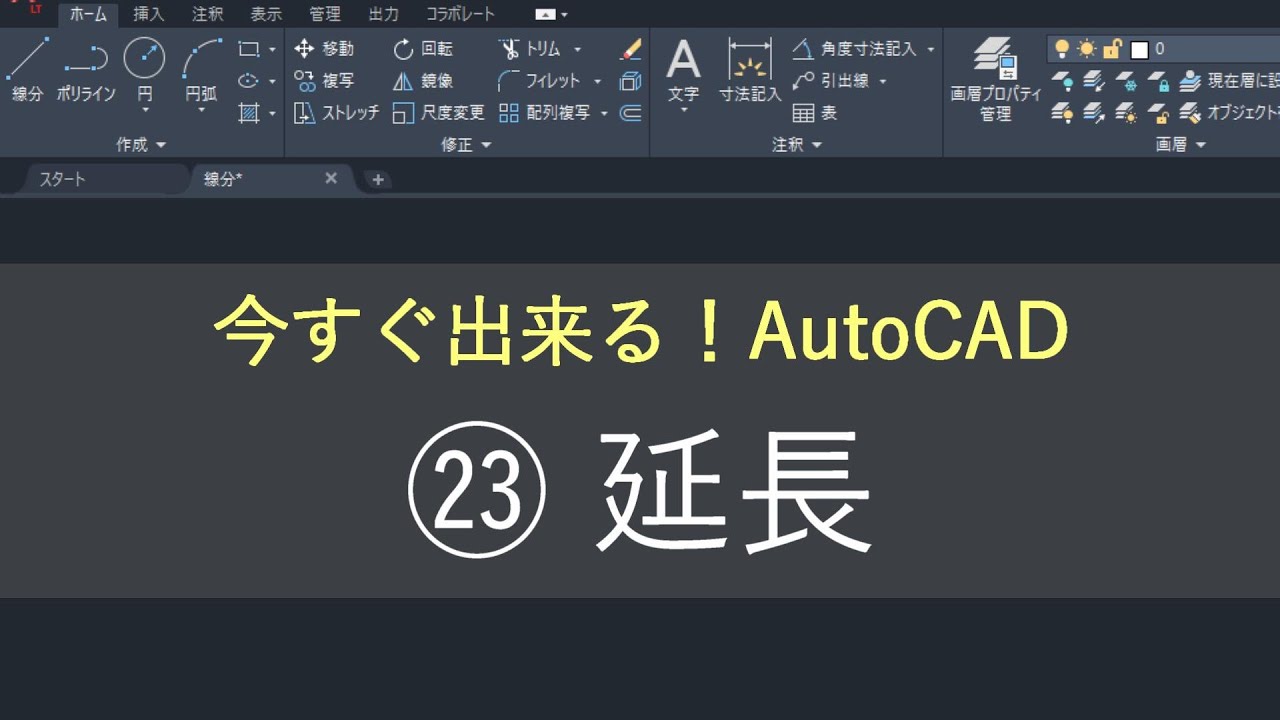Select the 円弧 (Arc) tool icon
Viewport: 1280px width, 720px height.
[201, 58]
